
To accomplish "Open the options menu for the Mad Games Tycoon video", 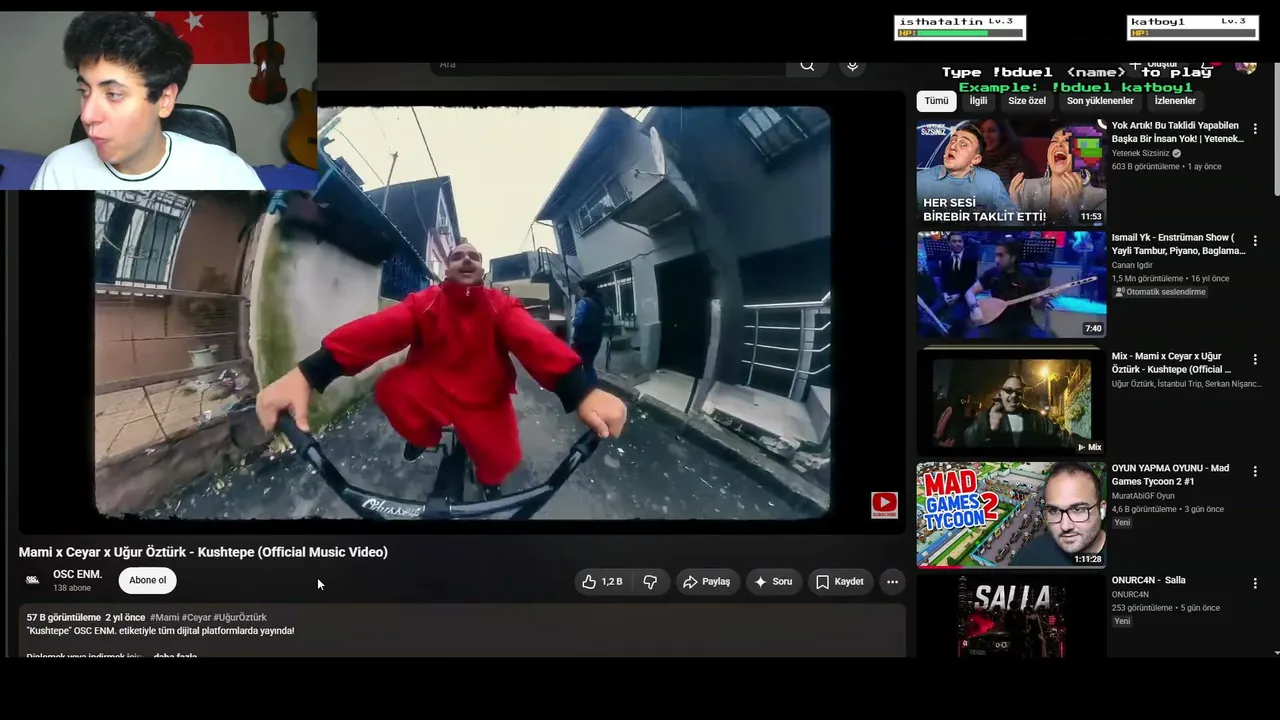I will (x=1255, y=471).
